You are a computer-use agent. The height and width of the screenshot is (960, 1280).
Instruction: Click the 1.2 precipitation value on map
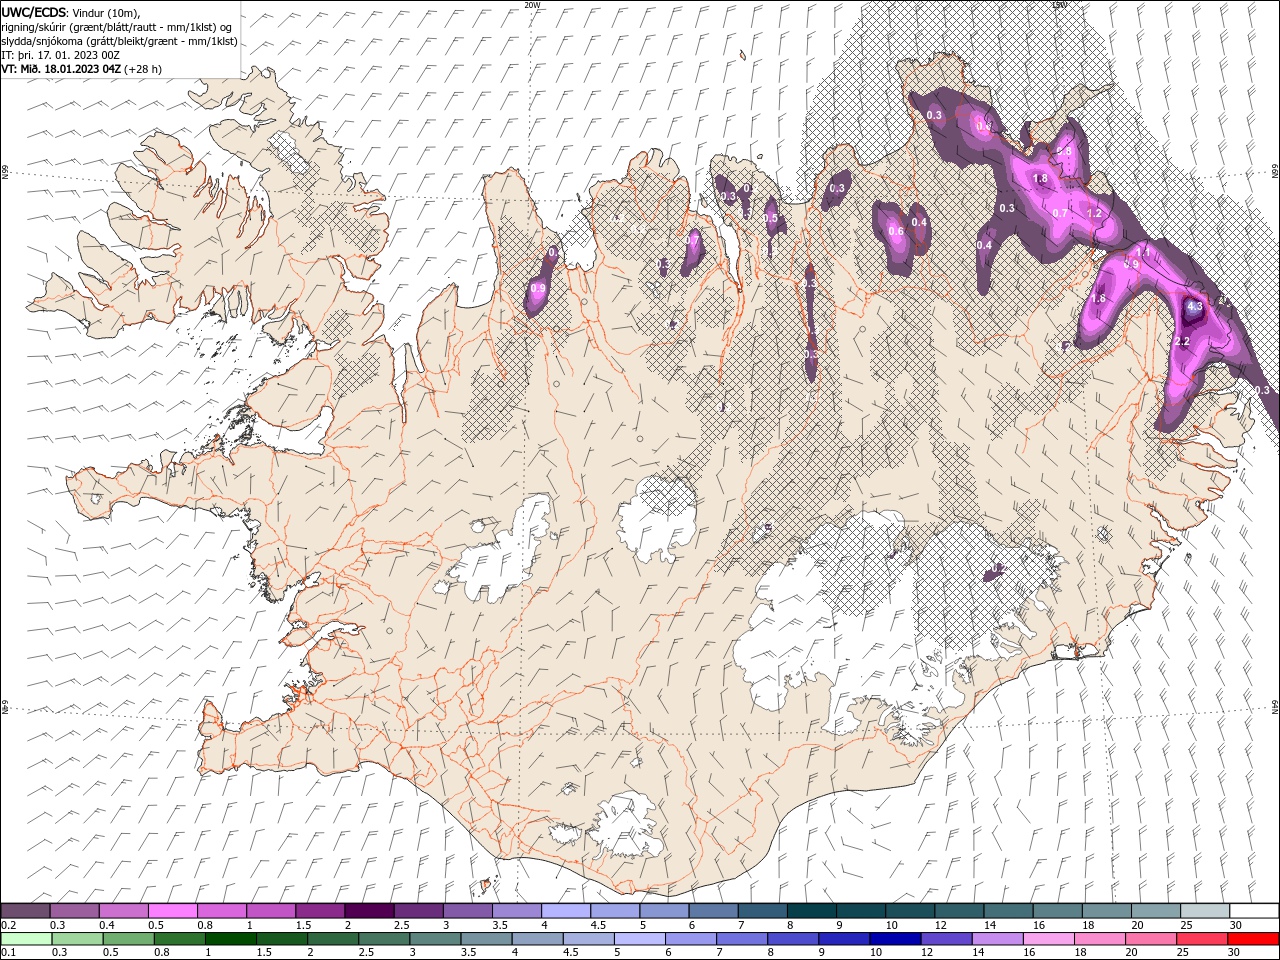pyautogui.click(x=1093, y=213)
